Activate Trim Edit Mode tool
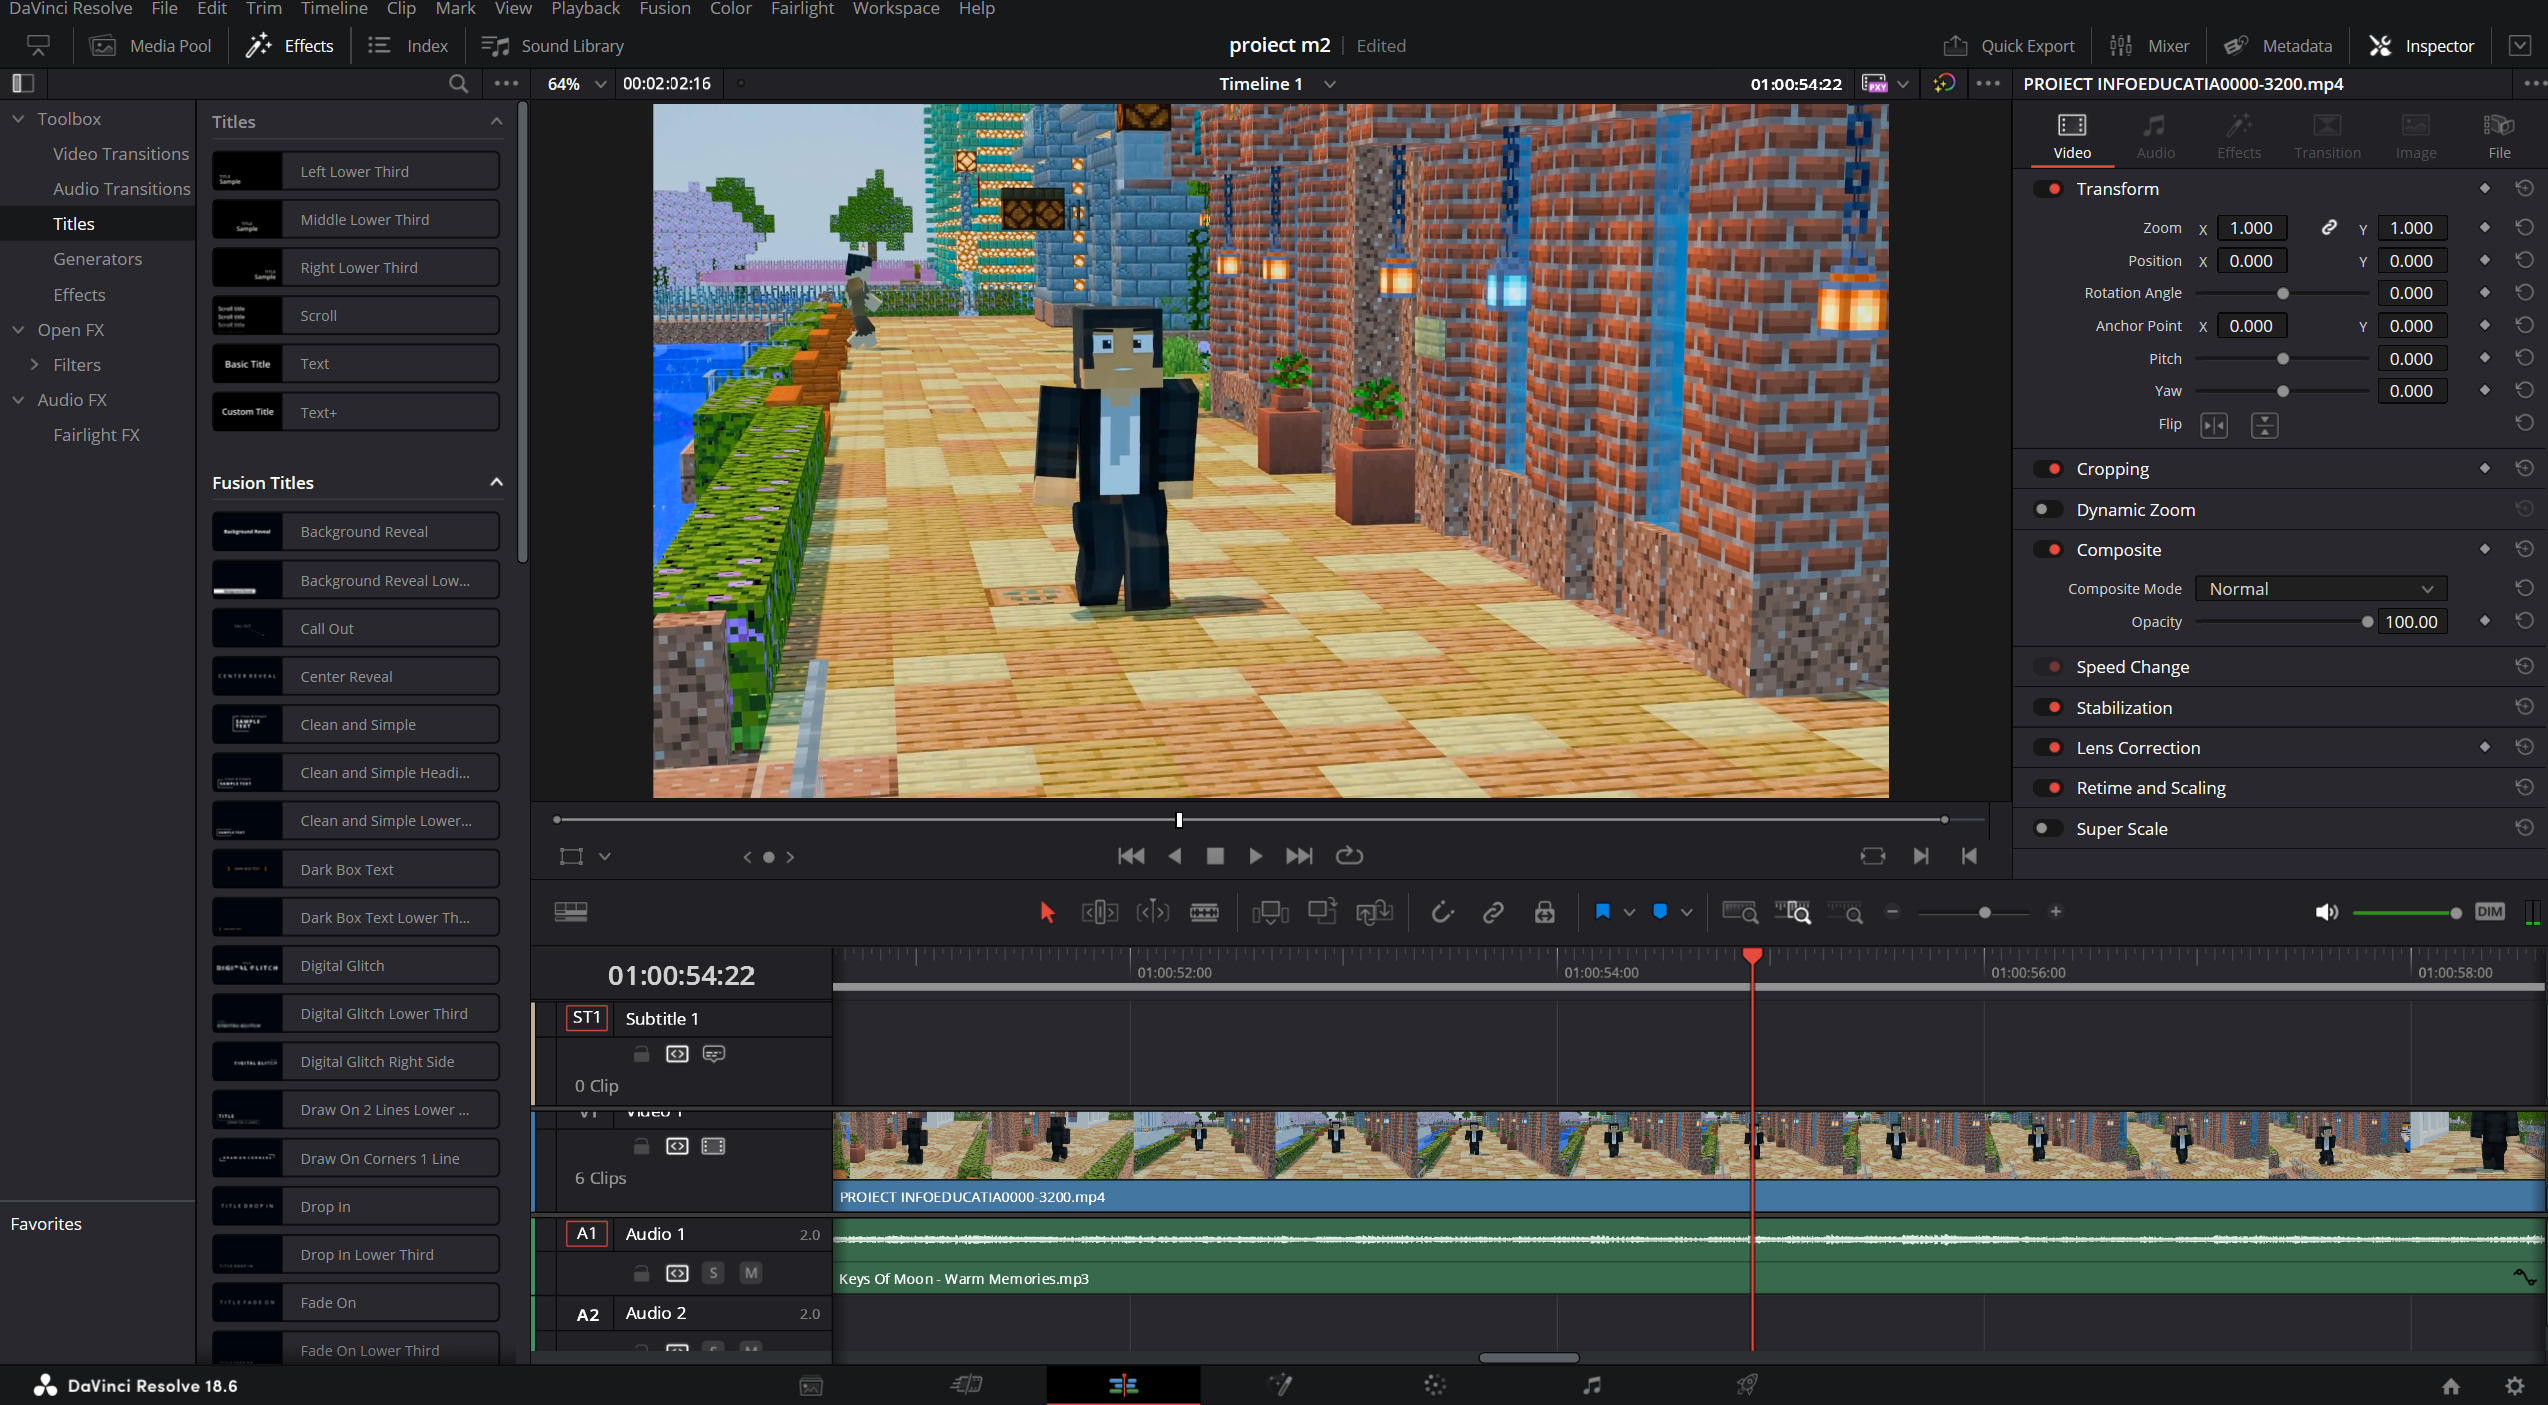The width and height of the screenshot is (2548, 1405). tap(1099, 912)
